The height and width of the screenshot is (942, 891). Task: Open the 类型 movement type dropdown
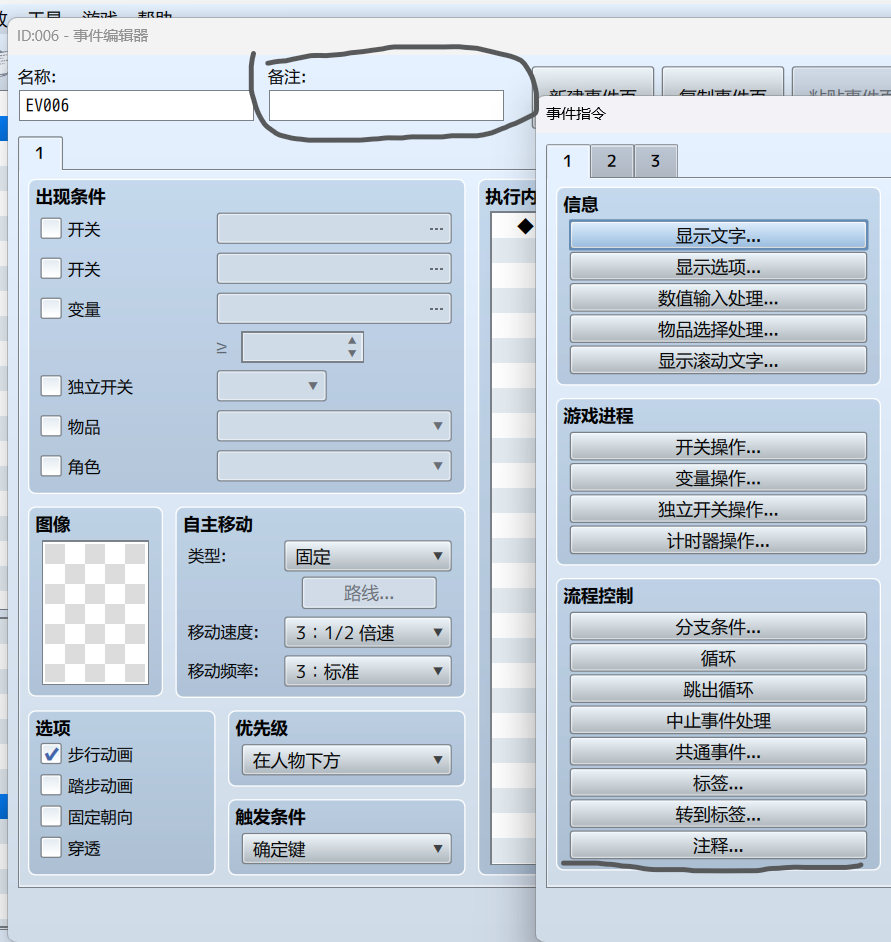pos(367,556)
